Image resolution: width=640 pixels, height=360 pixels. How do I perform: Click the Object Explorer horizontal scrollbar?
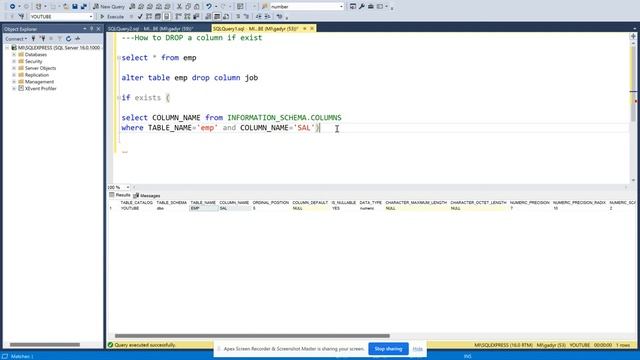pyautogui.click(x=45, y=344)
